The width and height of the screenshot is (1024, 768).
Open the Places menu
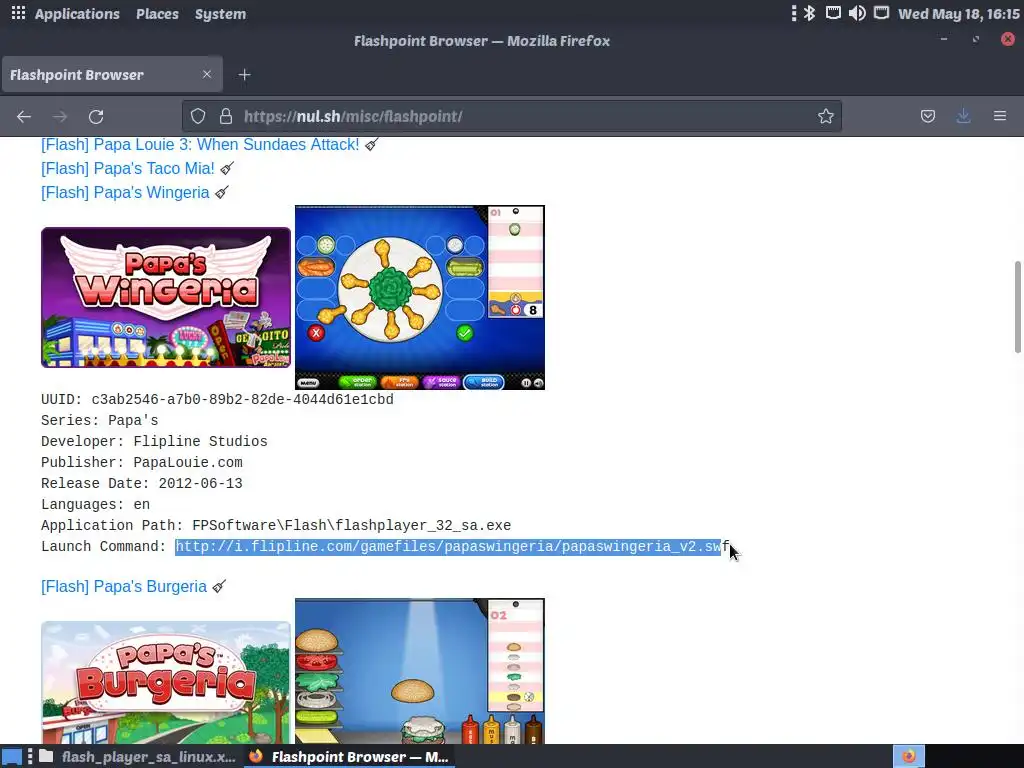[157, 14]
